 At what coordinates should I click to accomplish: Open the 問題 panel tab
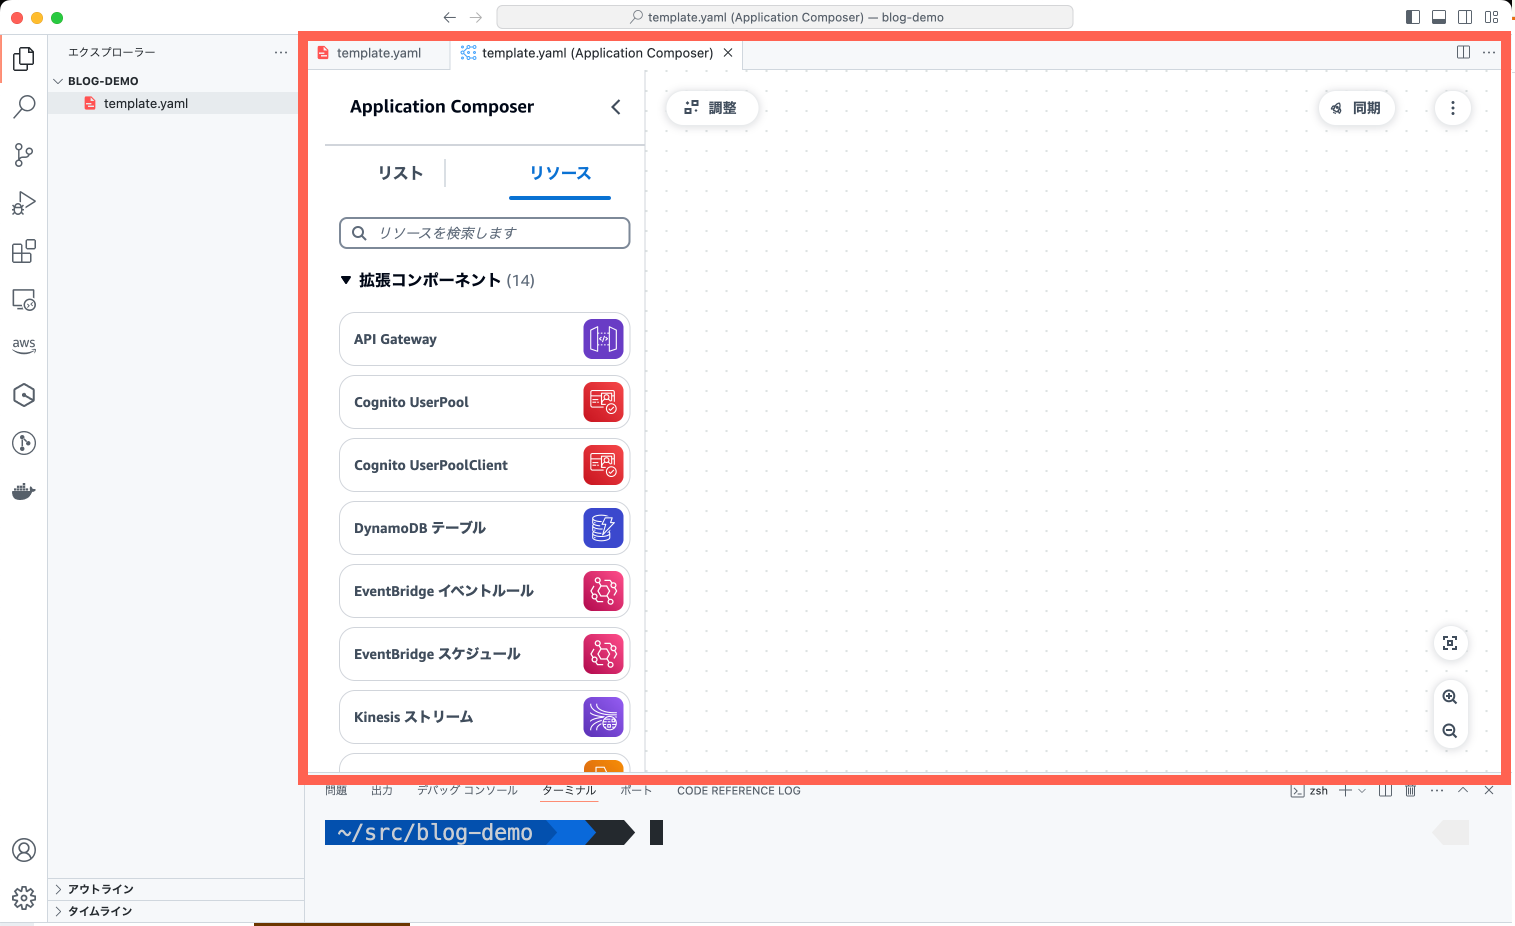(x=336, y=790)
